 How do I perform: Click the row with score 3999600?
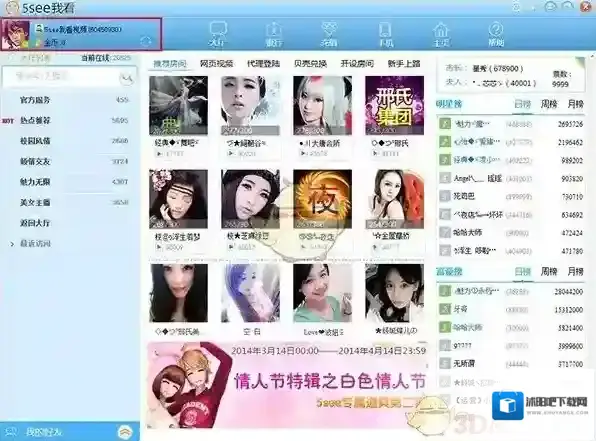point(511,346)
